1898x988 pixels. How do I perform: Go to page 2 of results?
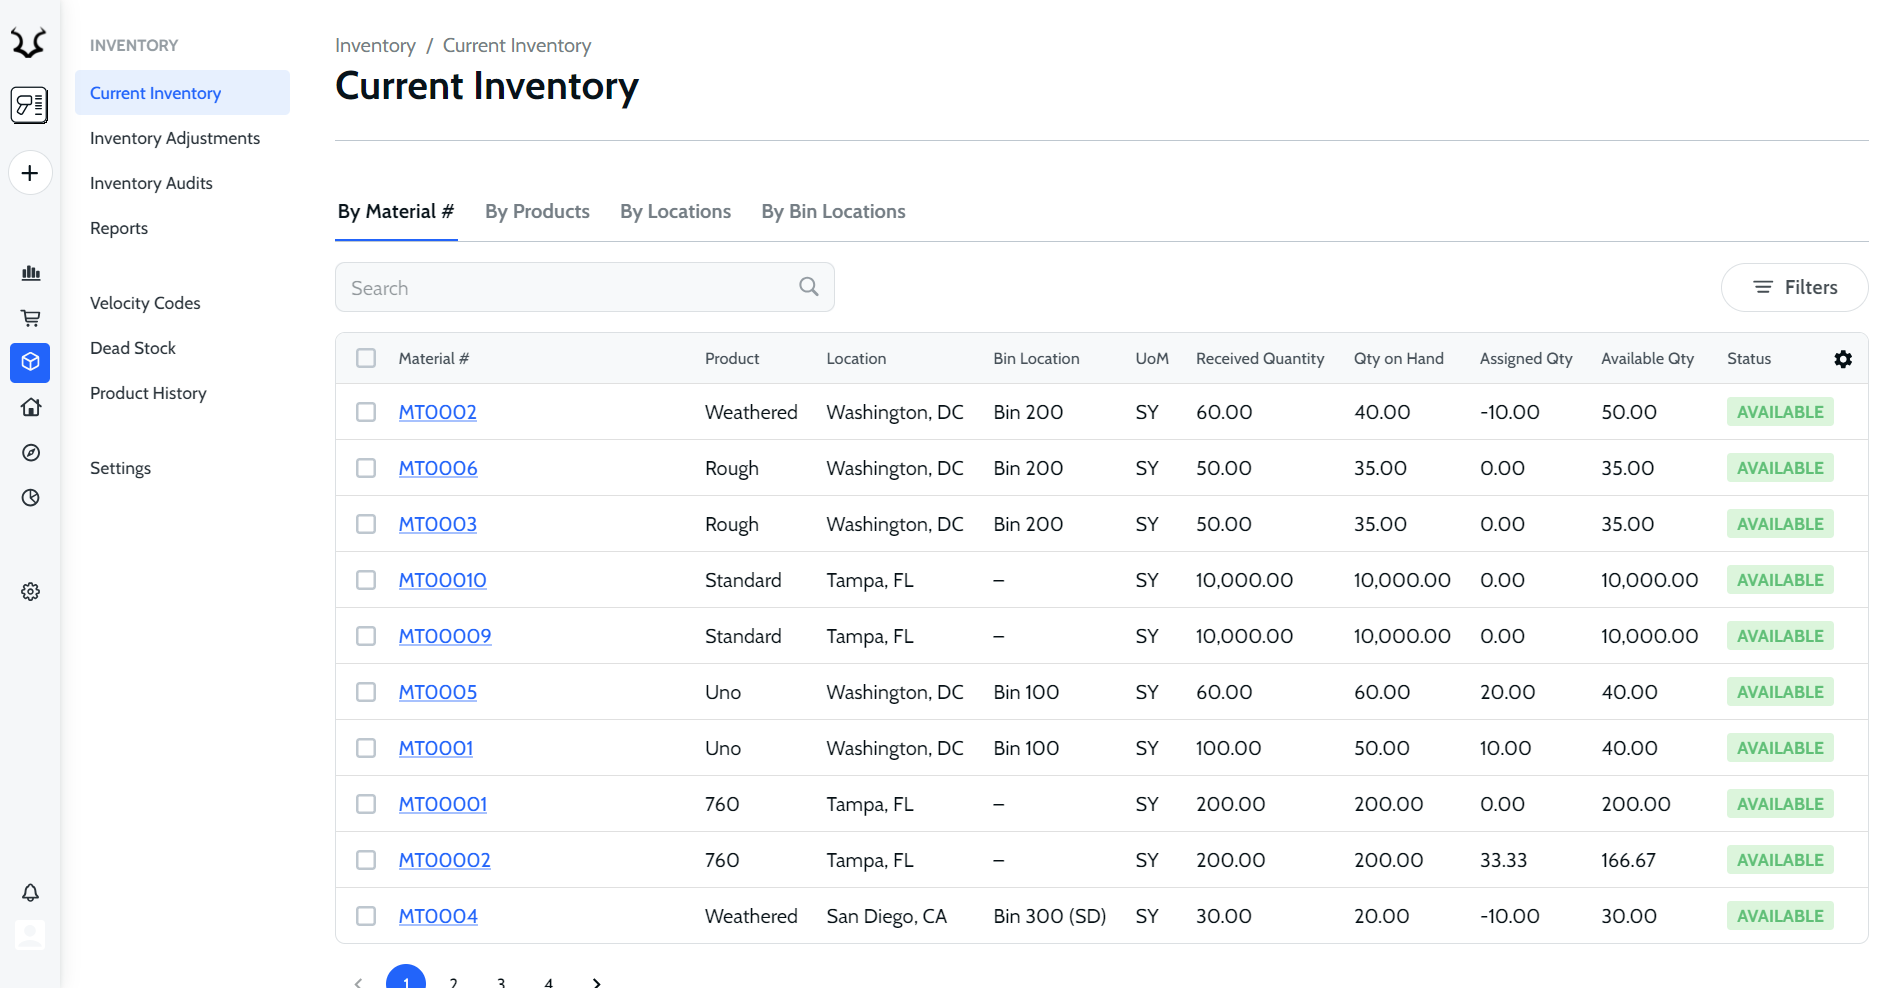coord(454,982)
